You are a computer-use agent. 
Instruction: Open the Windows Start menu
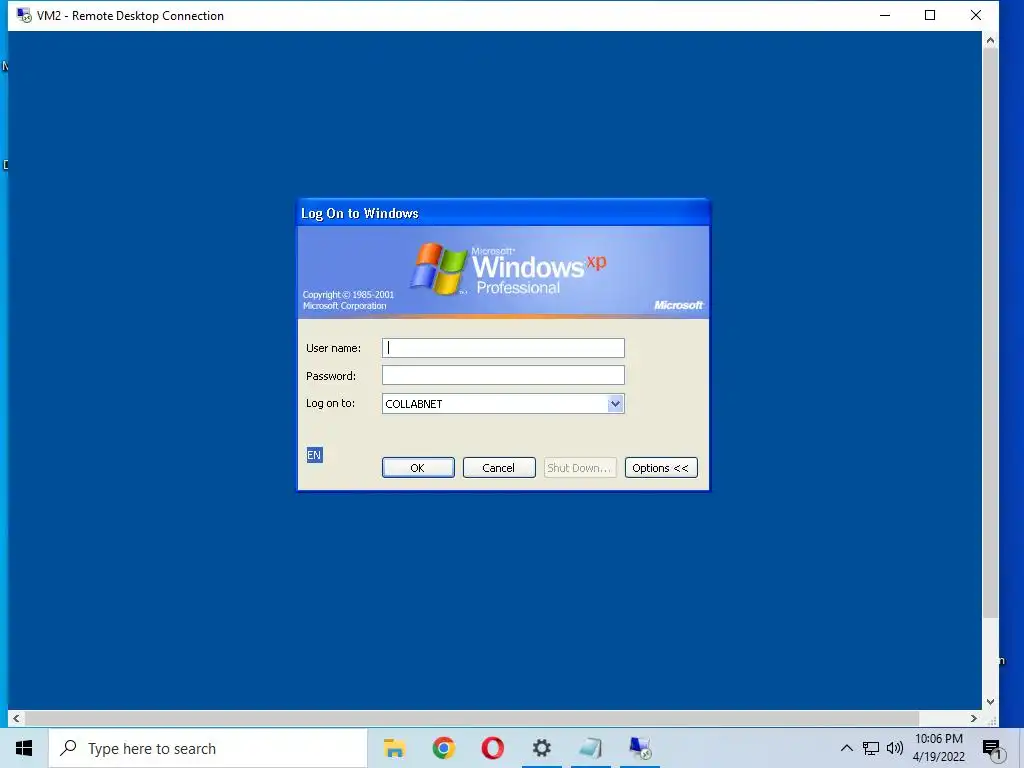click(24, 748)
